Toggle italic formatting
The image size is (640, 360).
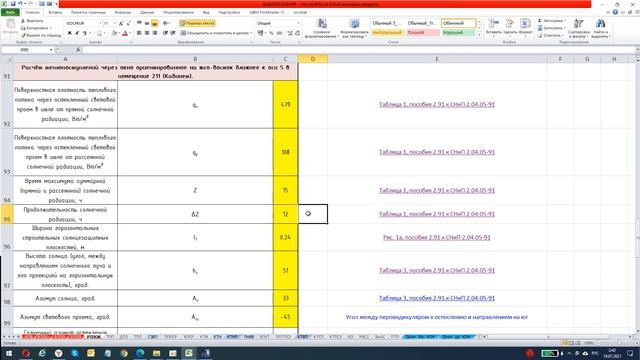(x=77, y=33)
